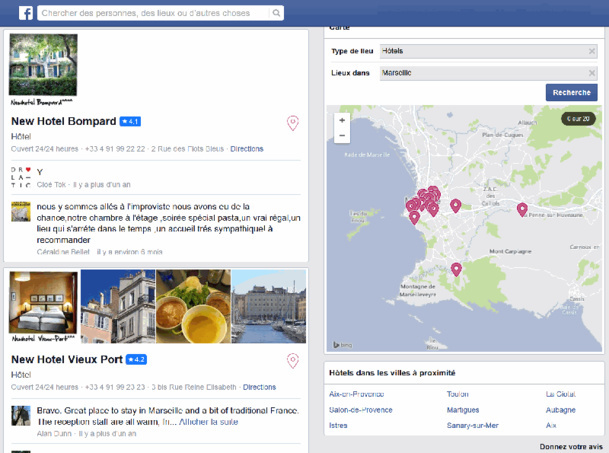
Task: Open La Ciotat nearby hotels link
Action: (560, 394)
